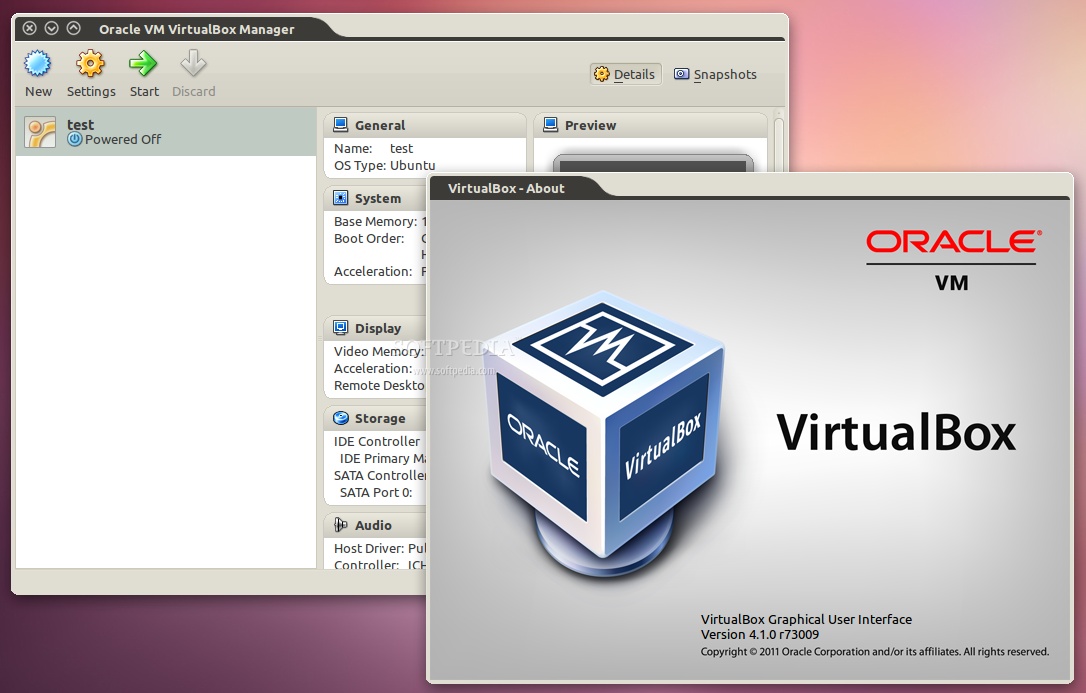Screen dimensions: 1086x693
Task: Click 'VirtualBox Graphical User Interface' text
Action: (x=806, y=619)
